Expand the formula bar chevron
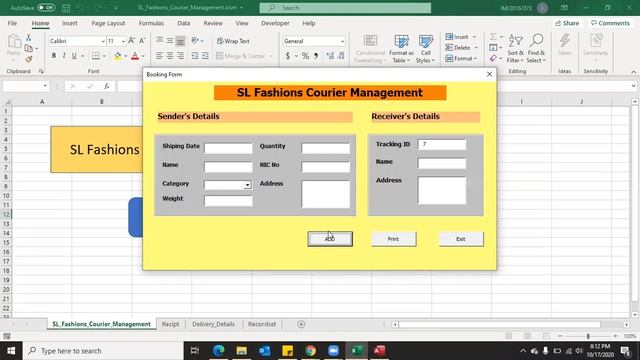Screen dimensions: 640x360 pos(633,86)
